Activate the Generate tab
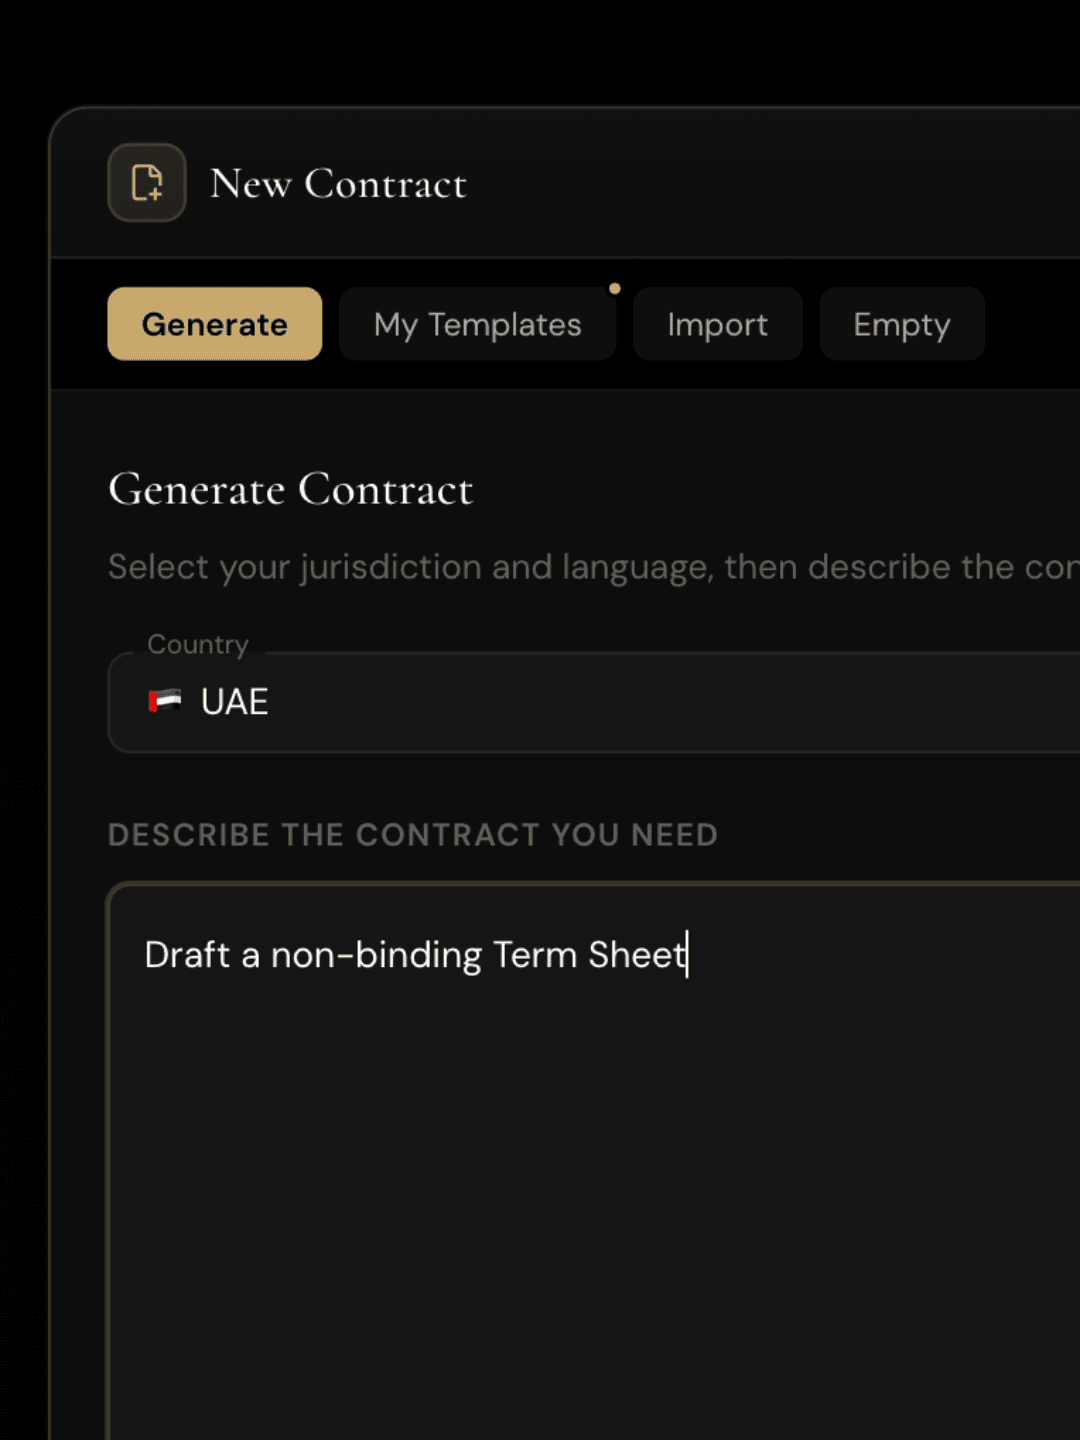The image size is (1080, 1440). (214, 324)
